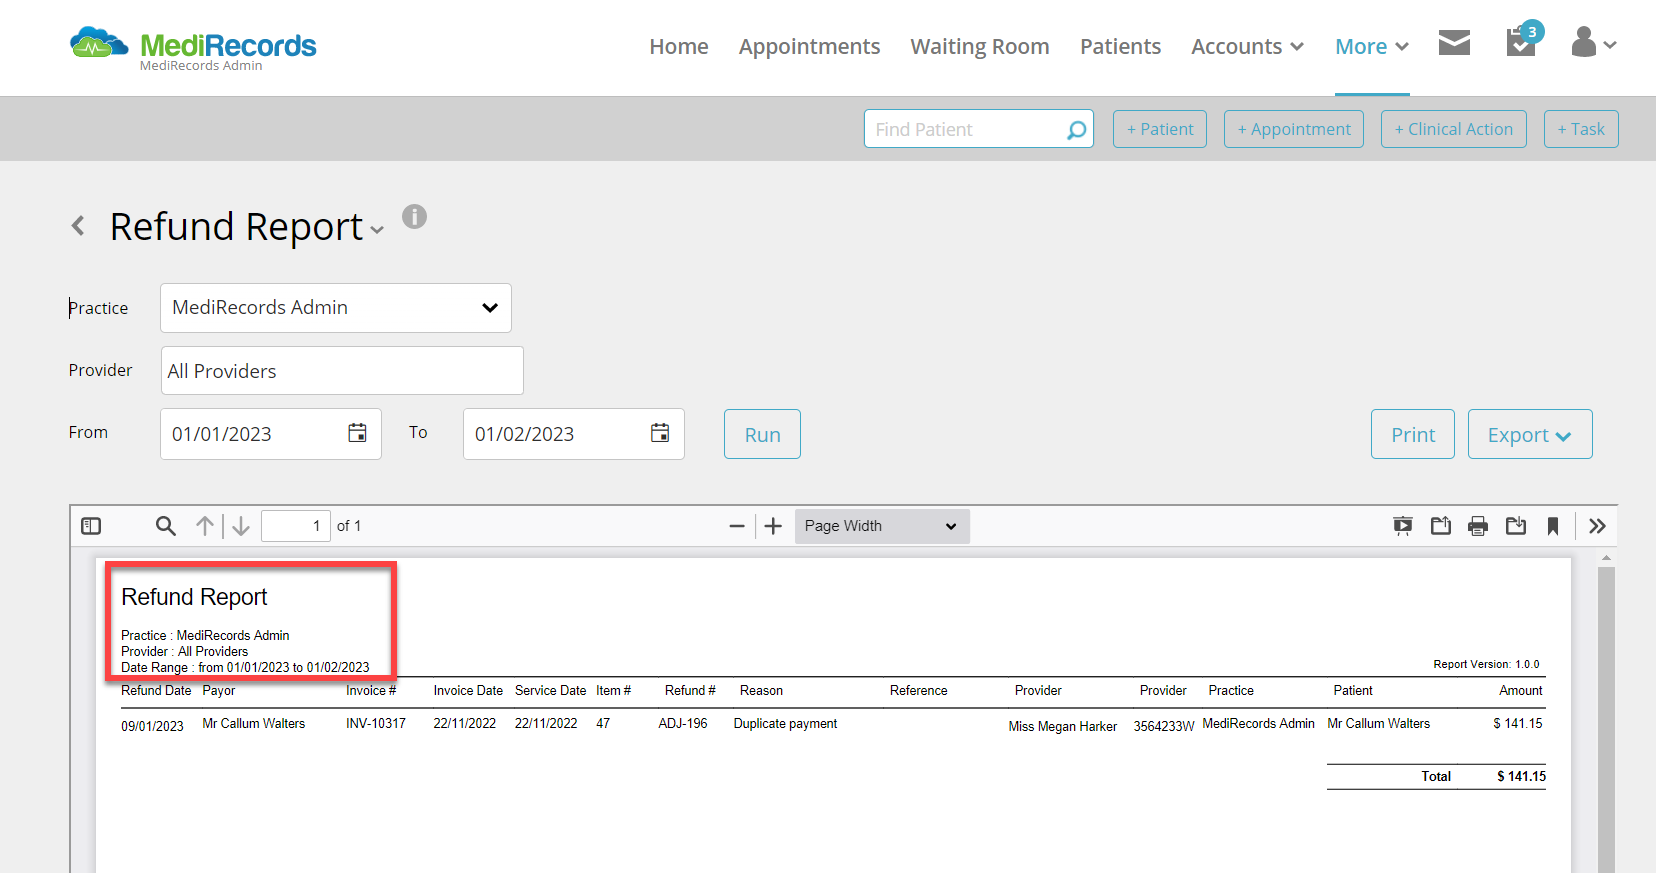Click the Total amount $ 141.15

tap(1521, 777)
